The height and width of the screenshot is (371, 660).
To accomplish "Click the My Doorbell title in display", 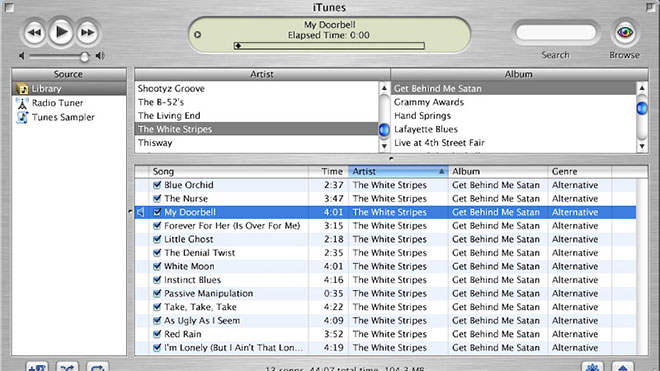I will coord(330,25).
